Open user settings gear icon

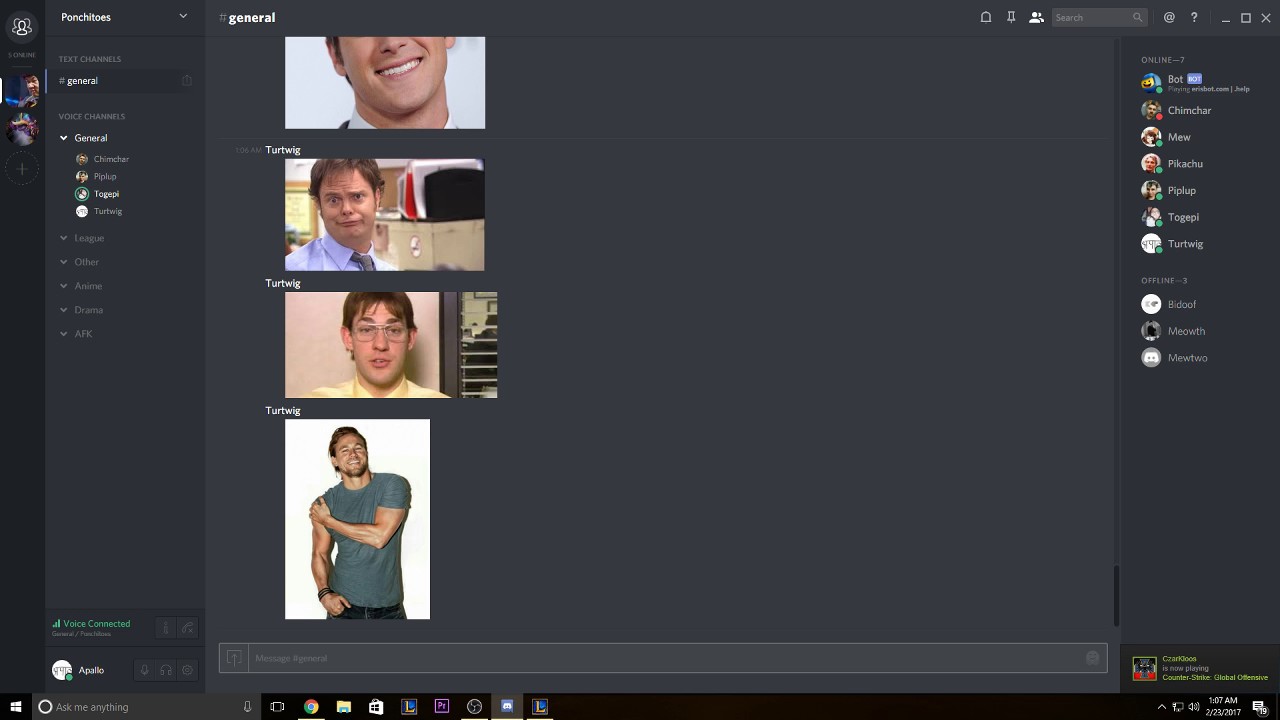coord(187,670)
